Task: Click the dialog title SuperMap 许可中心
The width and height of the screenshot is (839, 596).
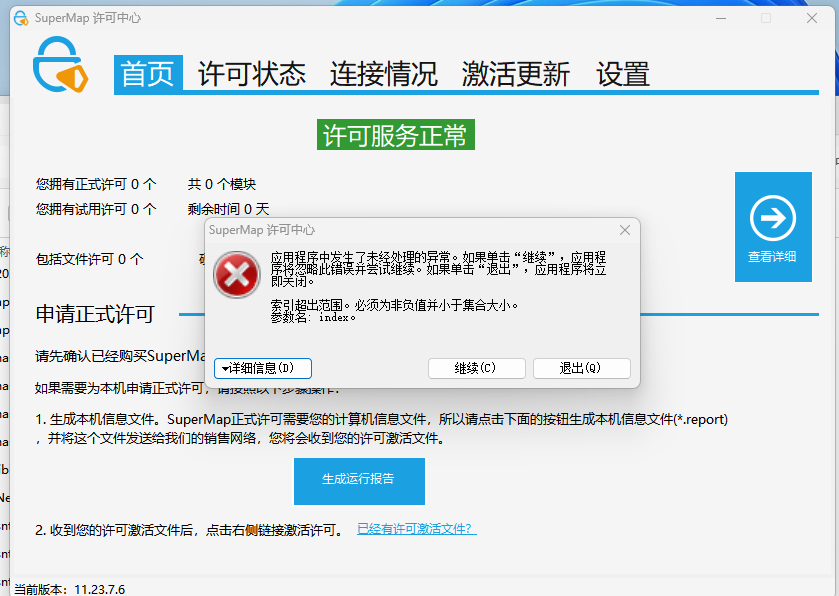Action: [x=262, y=230]
